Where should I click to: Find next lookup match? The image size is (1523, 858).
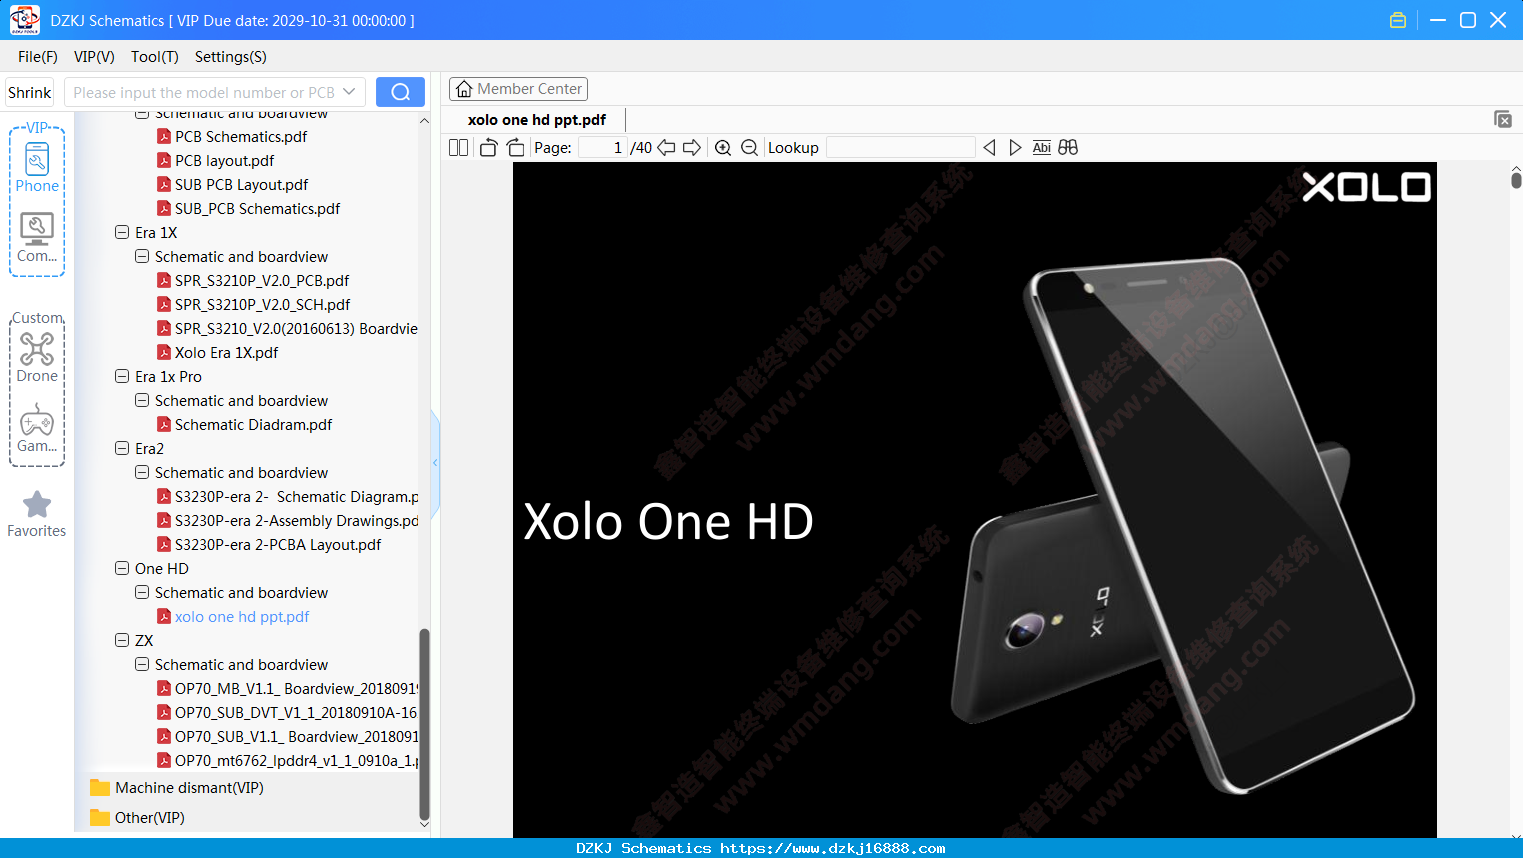click(x=1015, y=147)
